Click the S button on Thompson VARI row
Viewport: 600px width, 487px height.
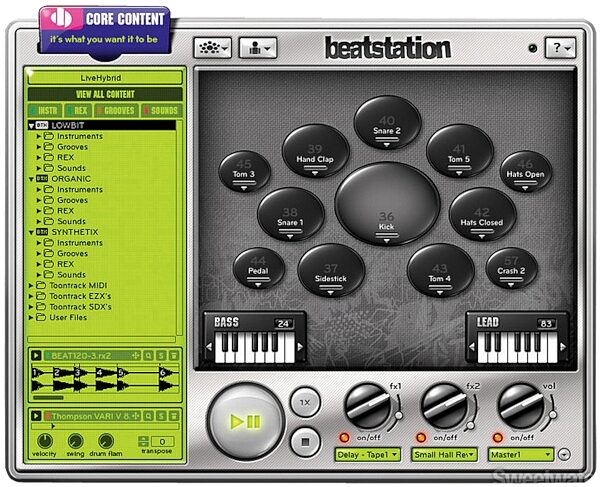click(x=161, y=415)
